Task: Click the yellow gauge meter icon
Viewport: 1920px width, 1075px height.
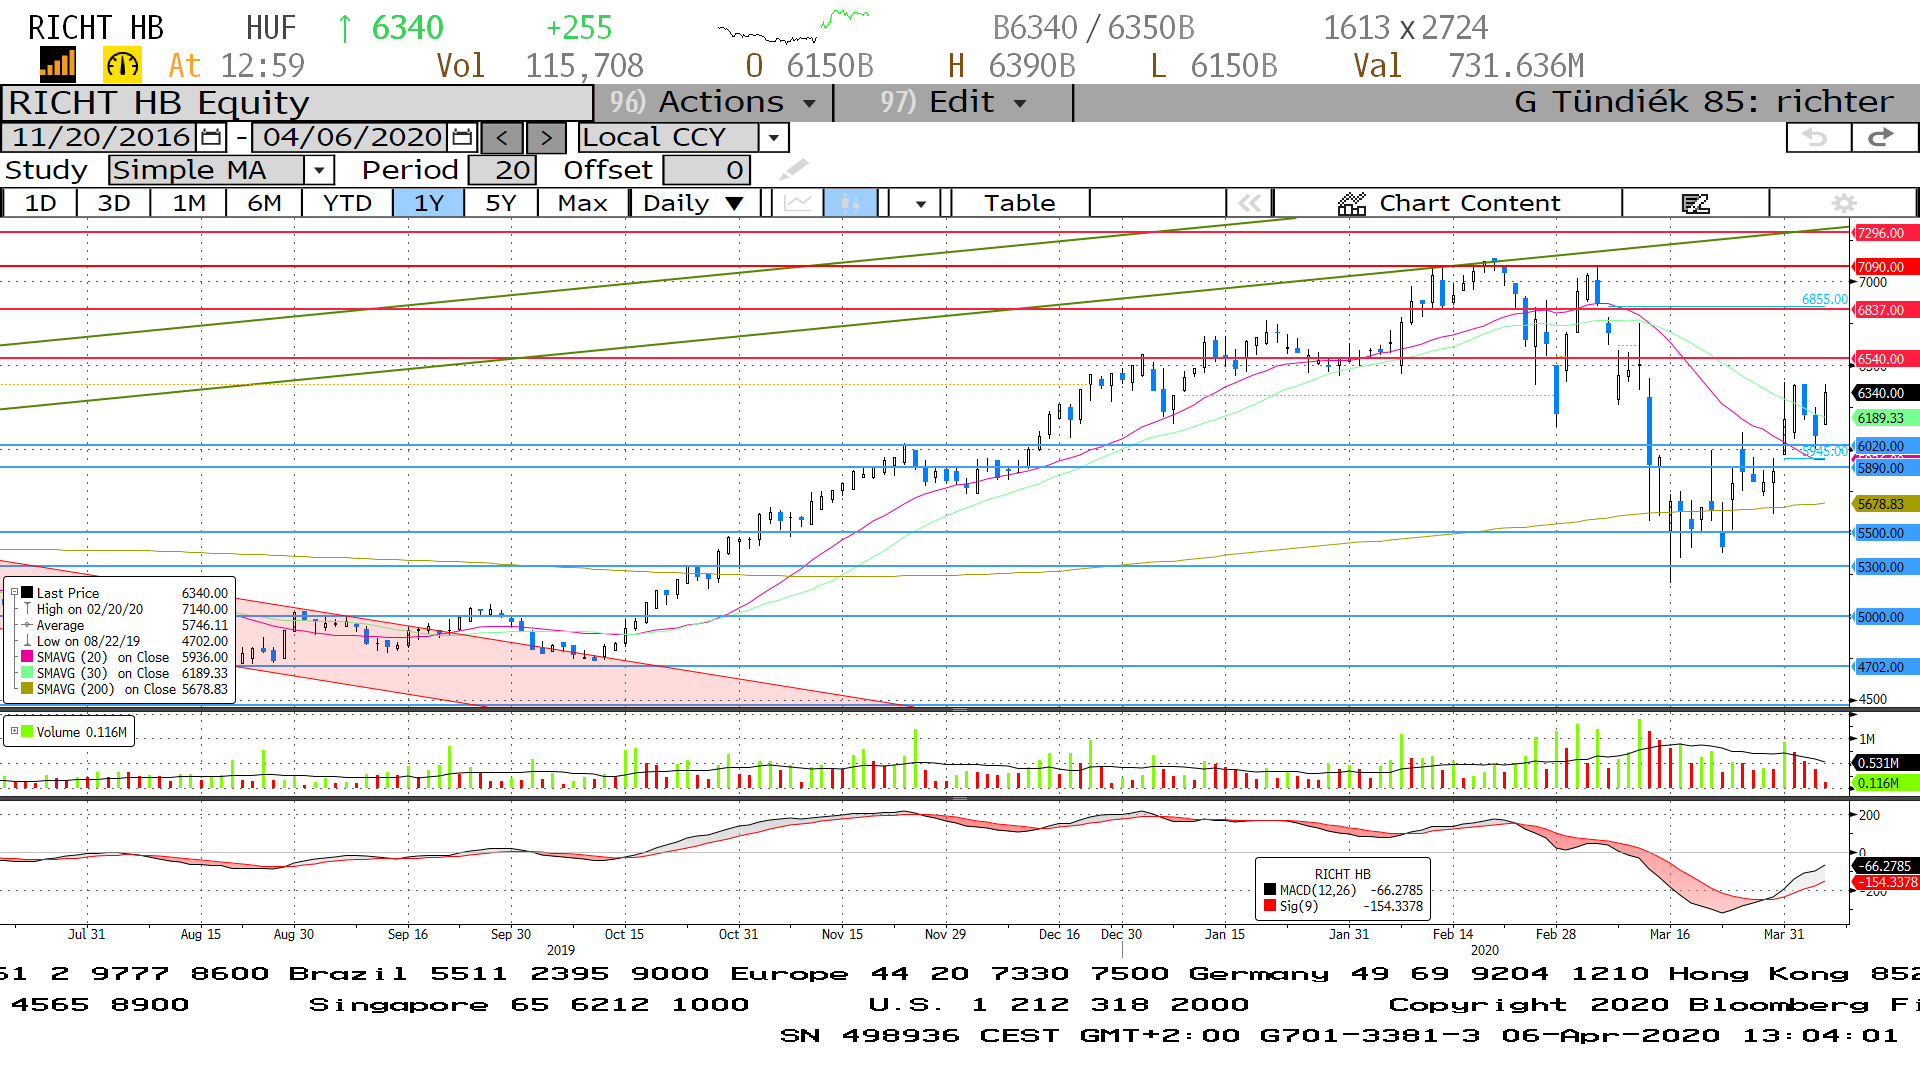Action: [122, 65]
